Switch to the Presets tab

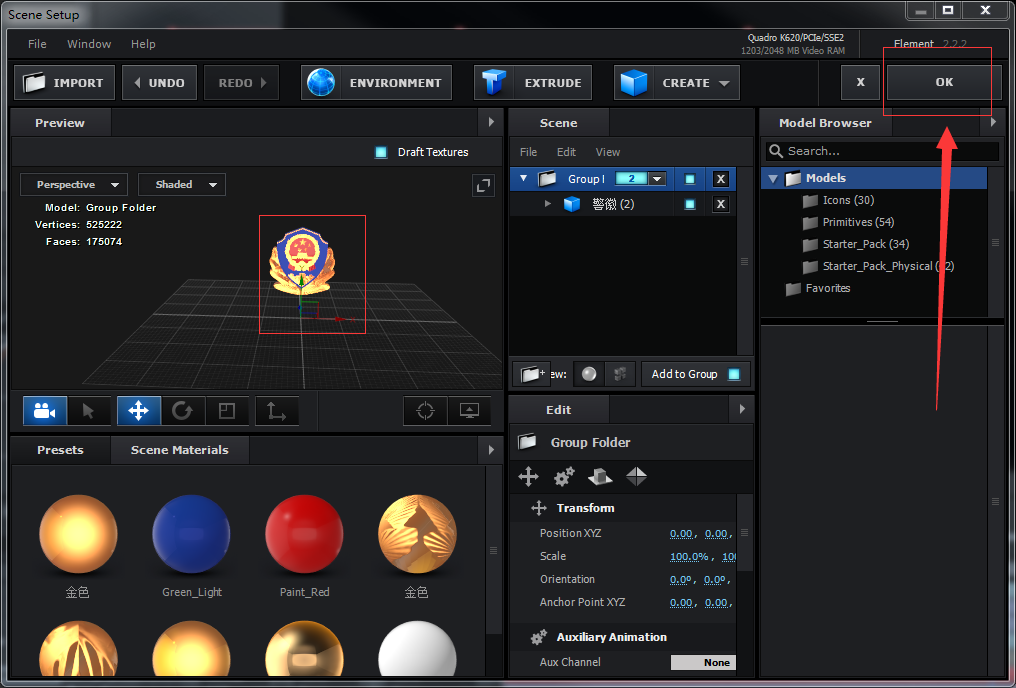coord(60,450)
